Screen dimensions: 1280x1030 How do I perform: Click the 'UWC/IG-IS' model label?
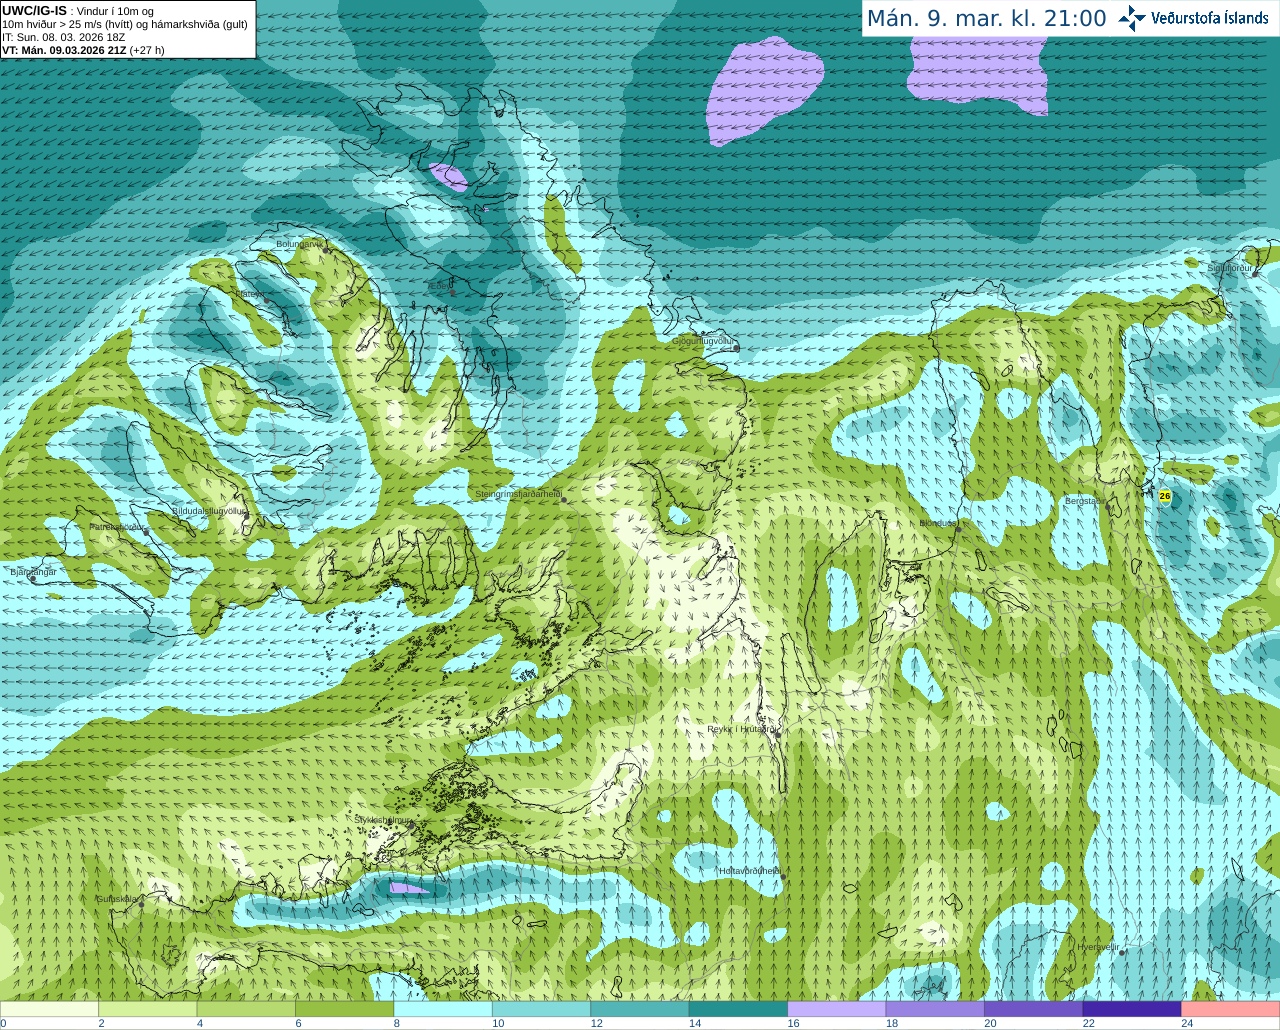(x=34, y=10)
